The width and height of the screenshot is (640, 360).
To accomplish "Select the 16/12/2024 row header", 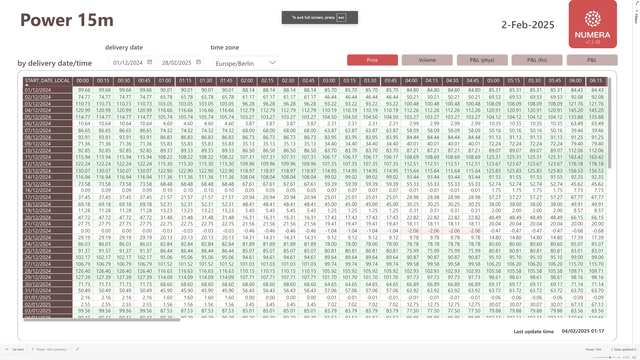I will coord(48,191).
